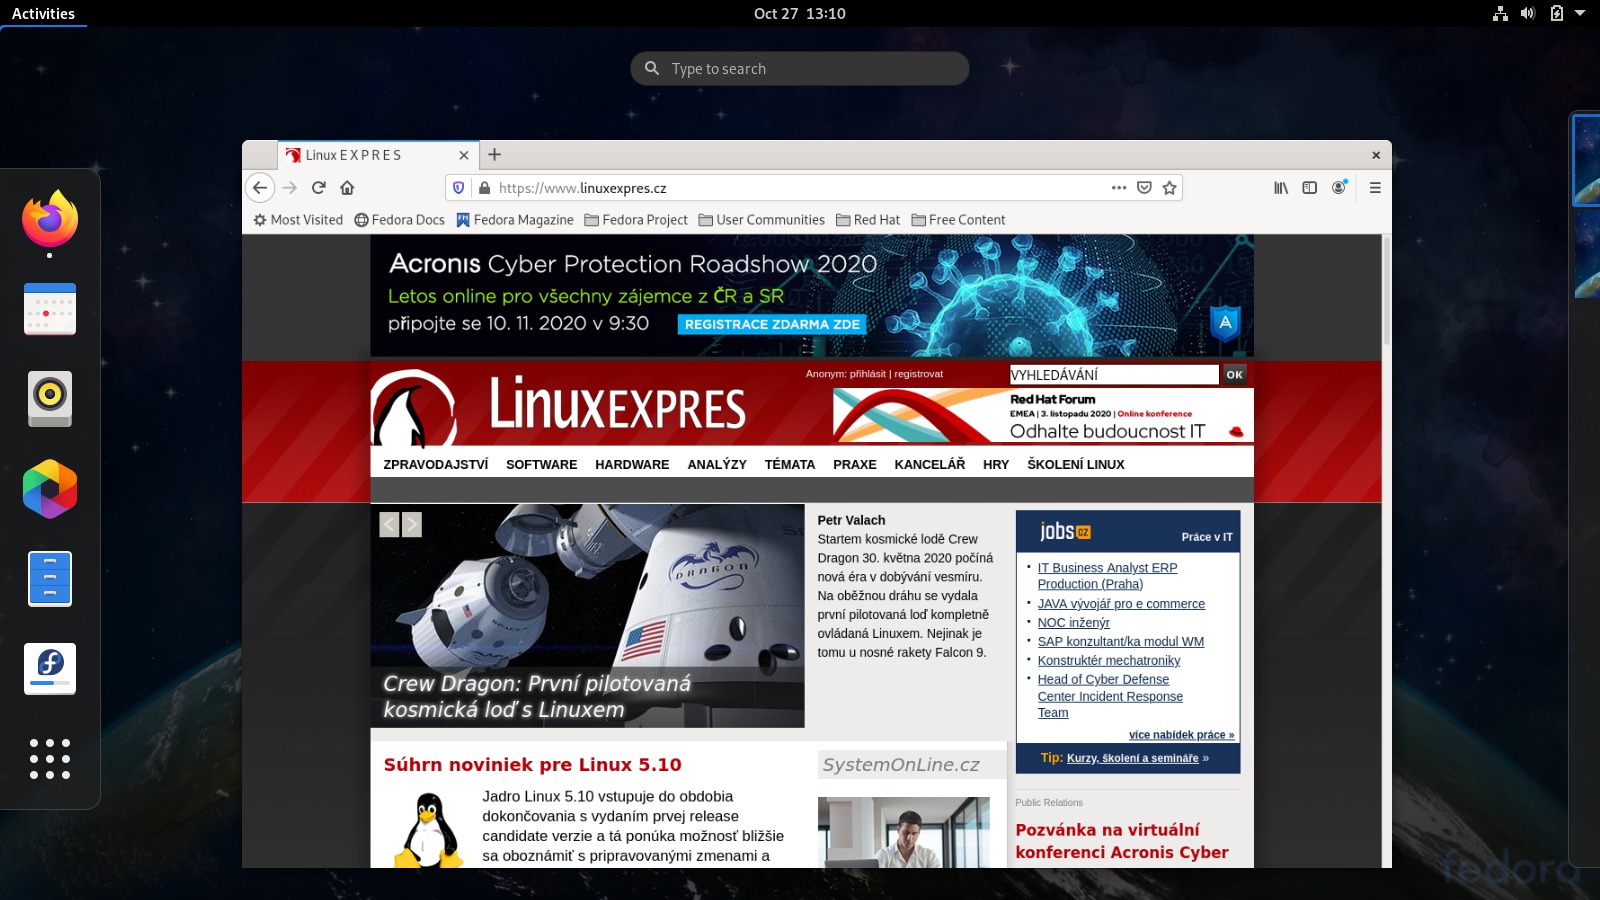
Task: Open the Firefox hamburger menu
Action: point(1375,187)
